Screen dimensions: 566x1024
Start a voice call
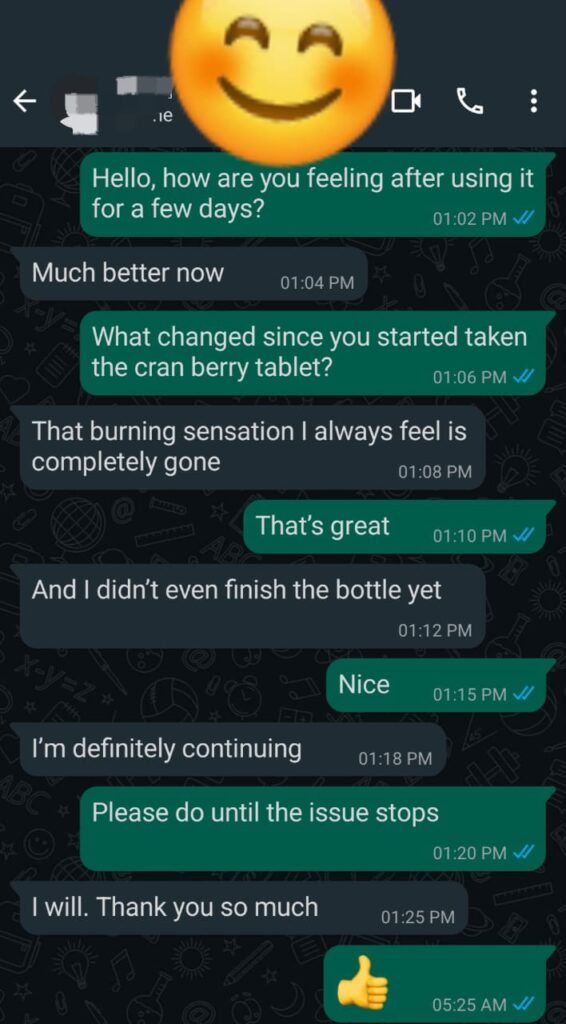[x=469, y=101]
